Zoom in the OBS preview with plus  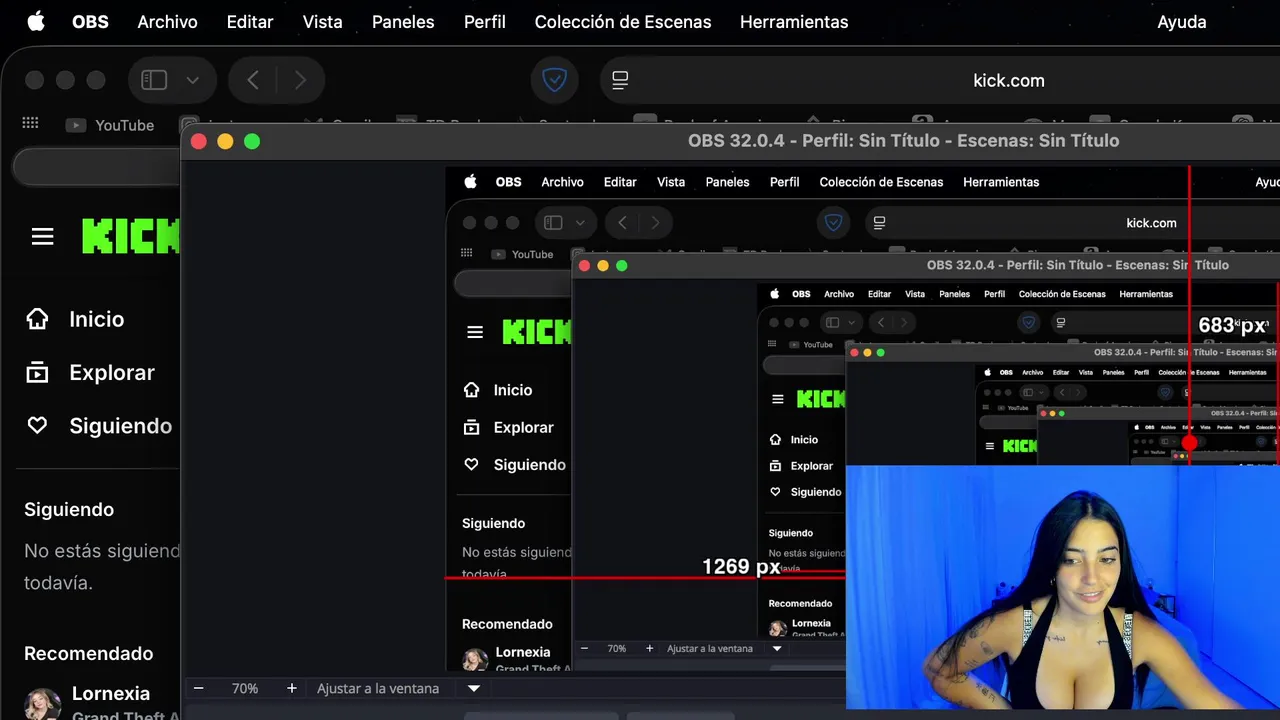tap(291, 688)
